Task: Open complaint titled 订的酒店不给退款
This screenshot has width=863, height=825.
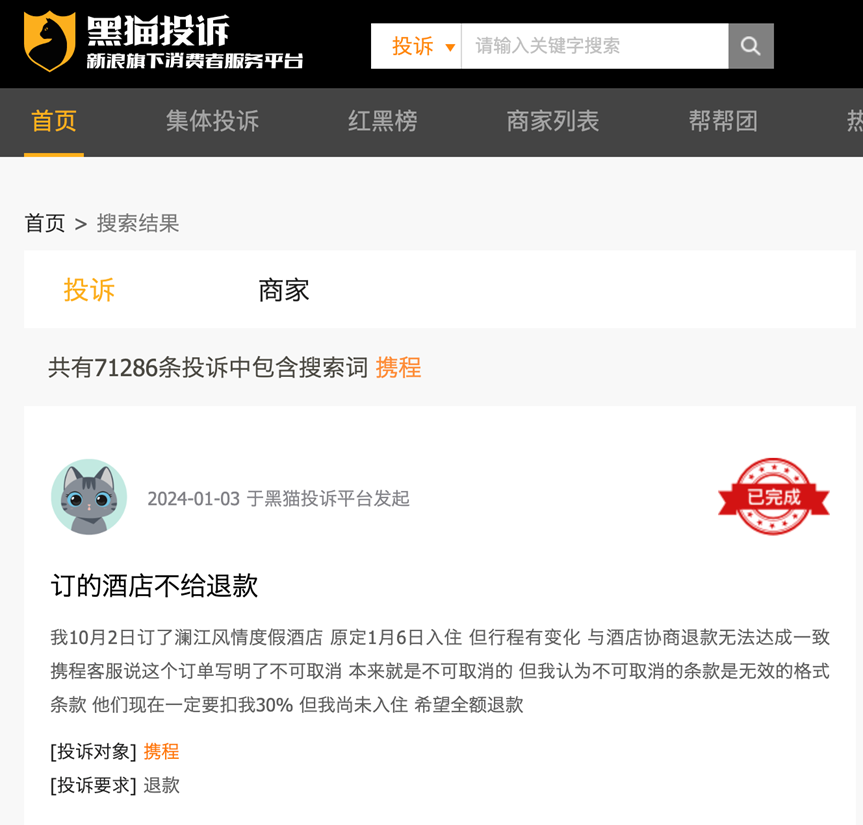Action: (x=154, y=585)
